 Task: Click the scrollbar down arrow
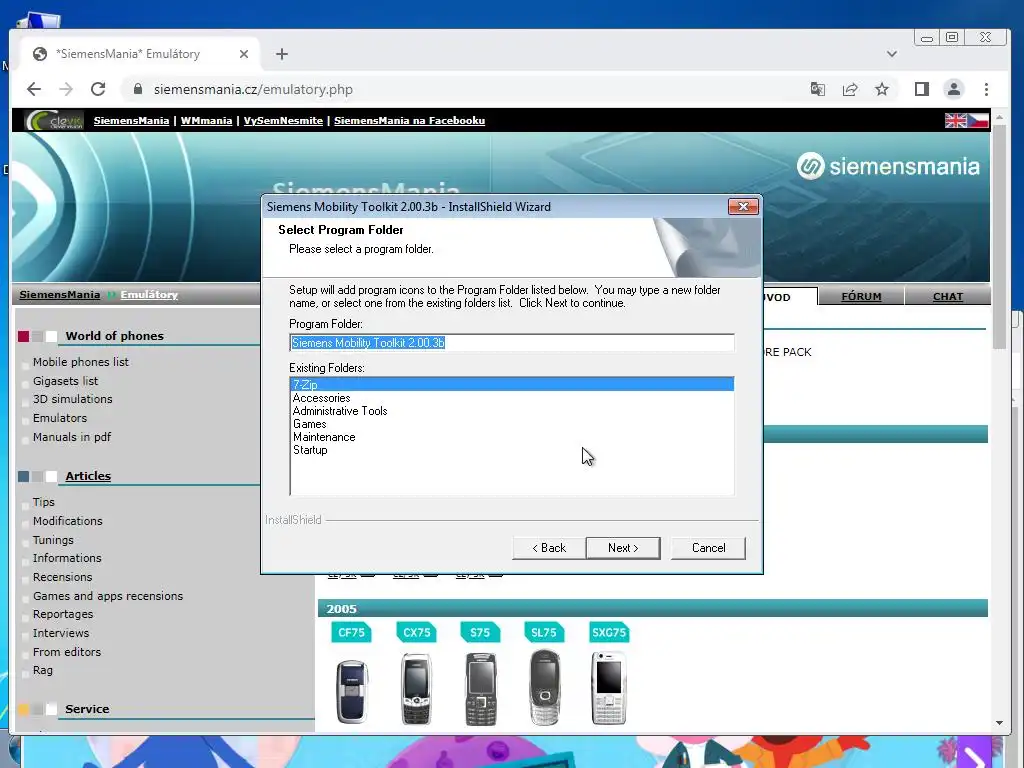coord(999,723)
